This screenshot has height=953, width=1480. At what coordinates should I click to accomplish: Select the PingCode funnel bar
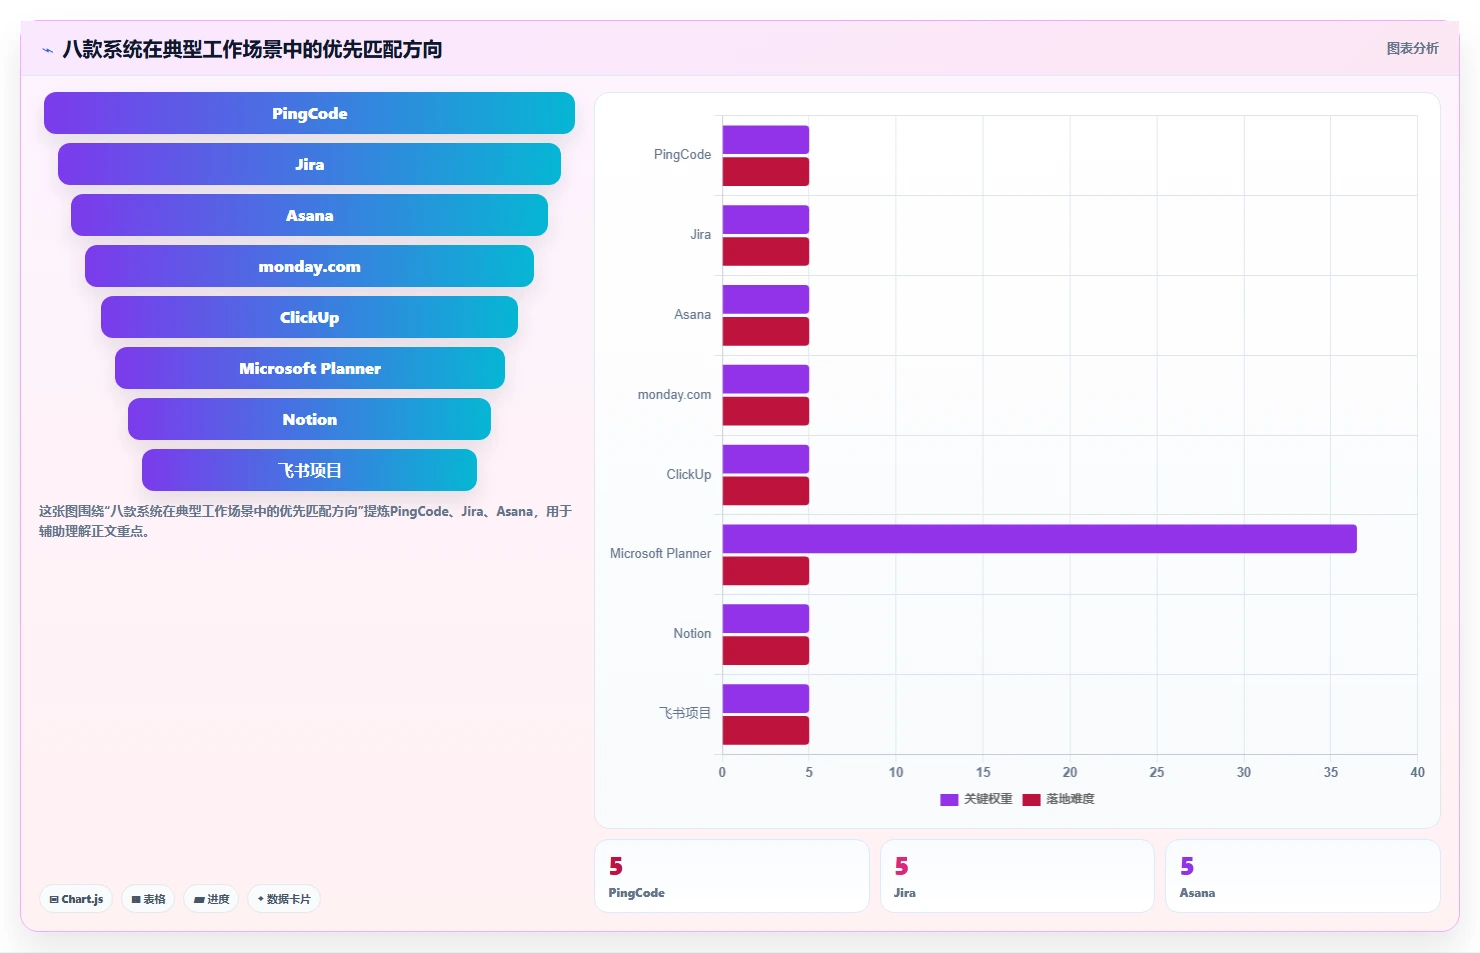coord(309,113)
